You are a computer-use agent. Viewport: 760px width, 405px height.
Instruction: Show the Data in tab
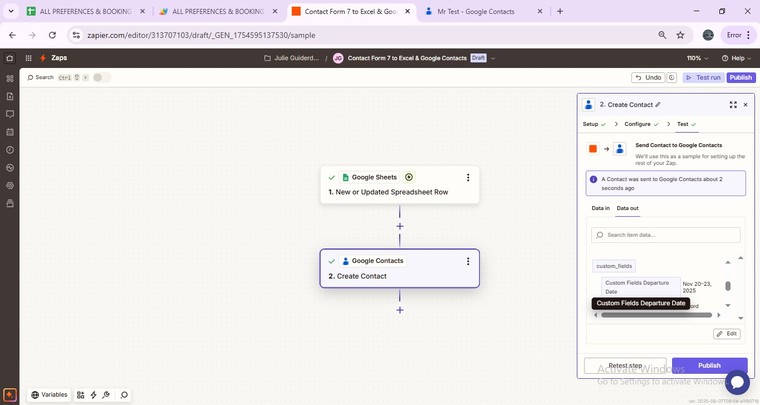(x=601, y=208)
